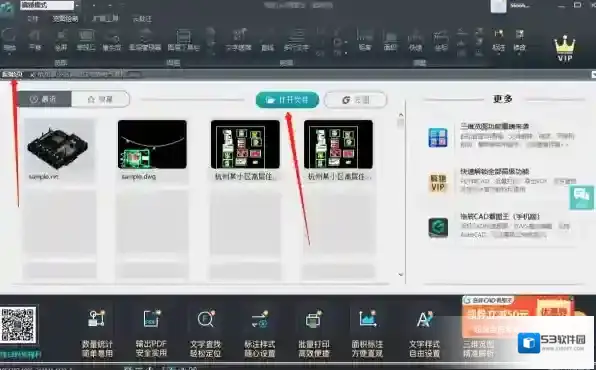This screenshot has width=596, height=370.
Task: Open the 图层工具栏 layer toolbar
Action: click(x=184, y=40)
